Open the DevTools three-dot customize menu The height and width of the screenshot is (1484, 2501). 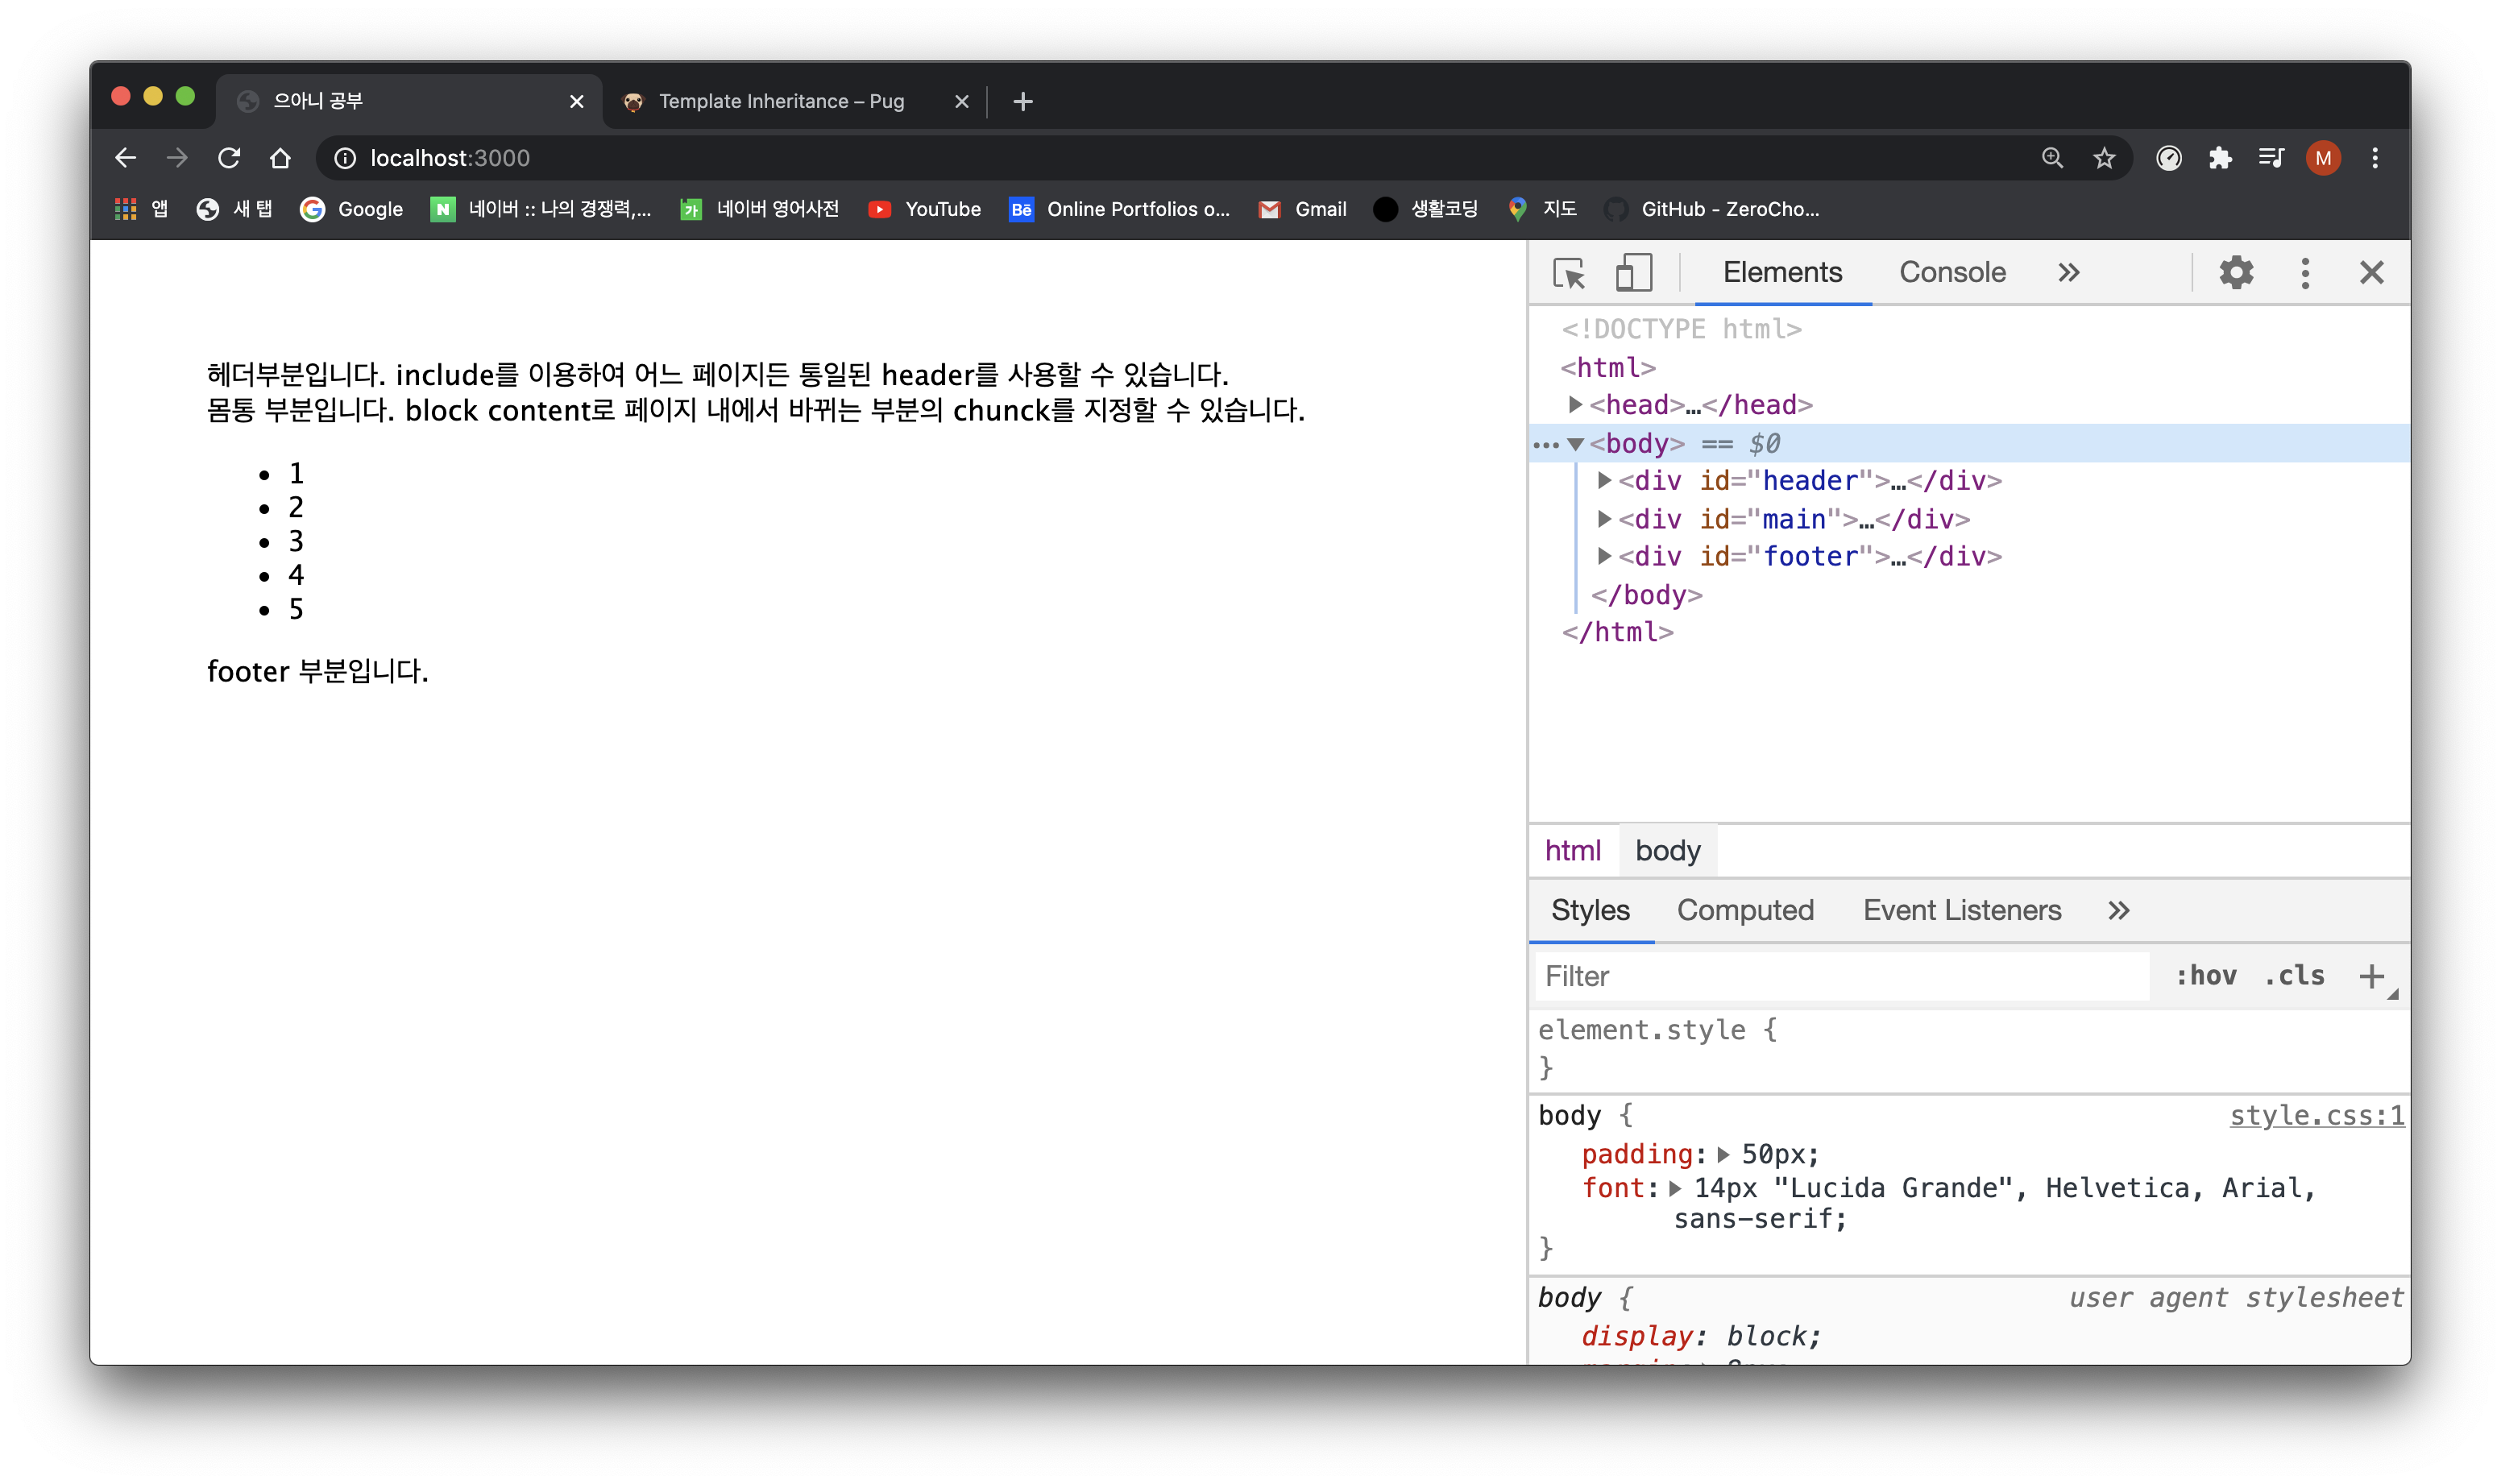tap(2305, 273)
